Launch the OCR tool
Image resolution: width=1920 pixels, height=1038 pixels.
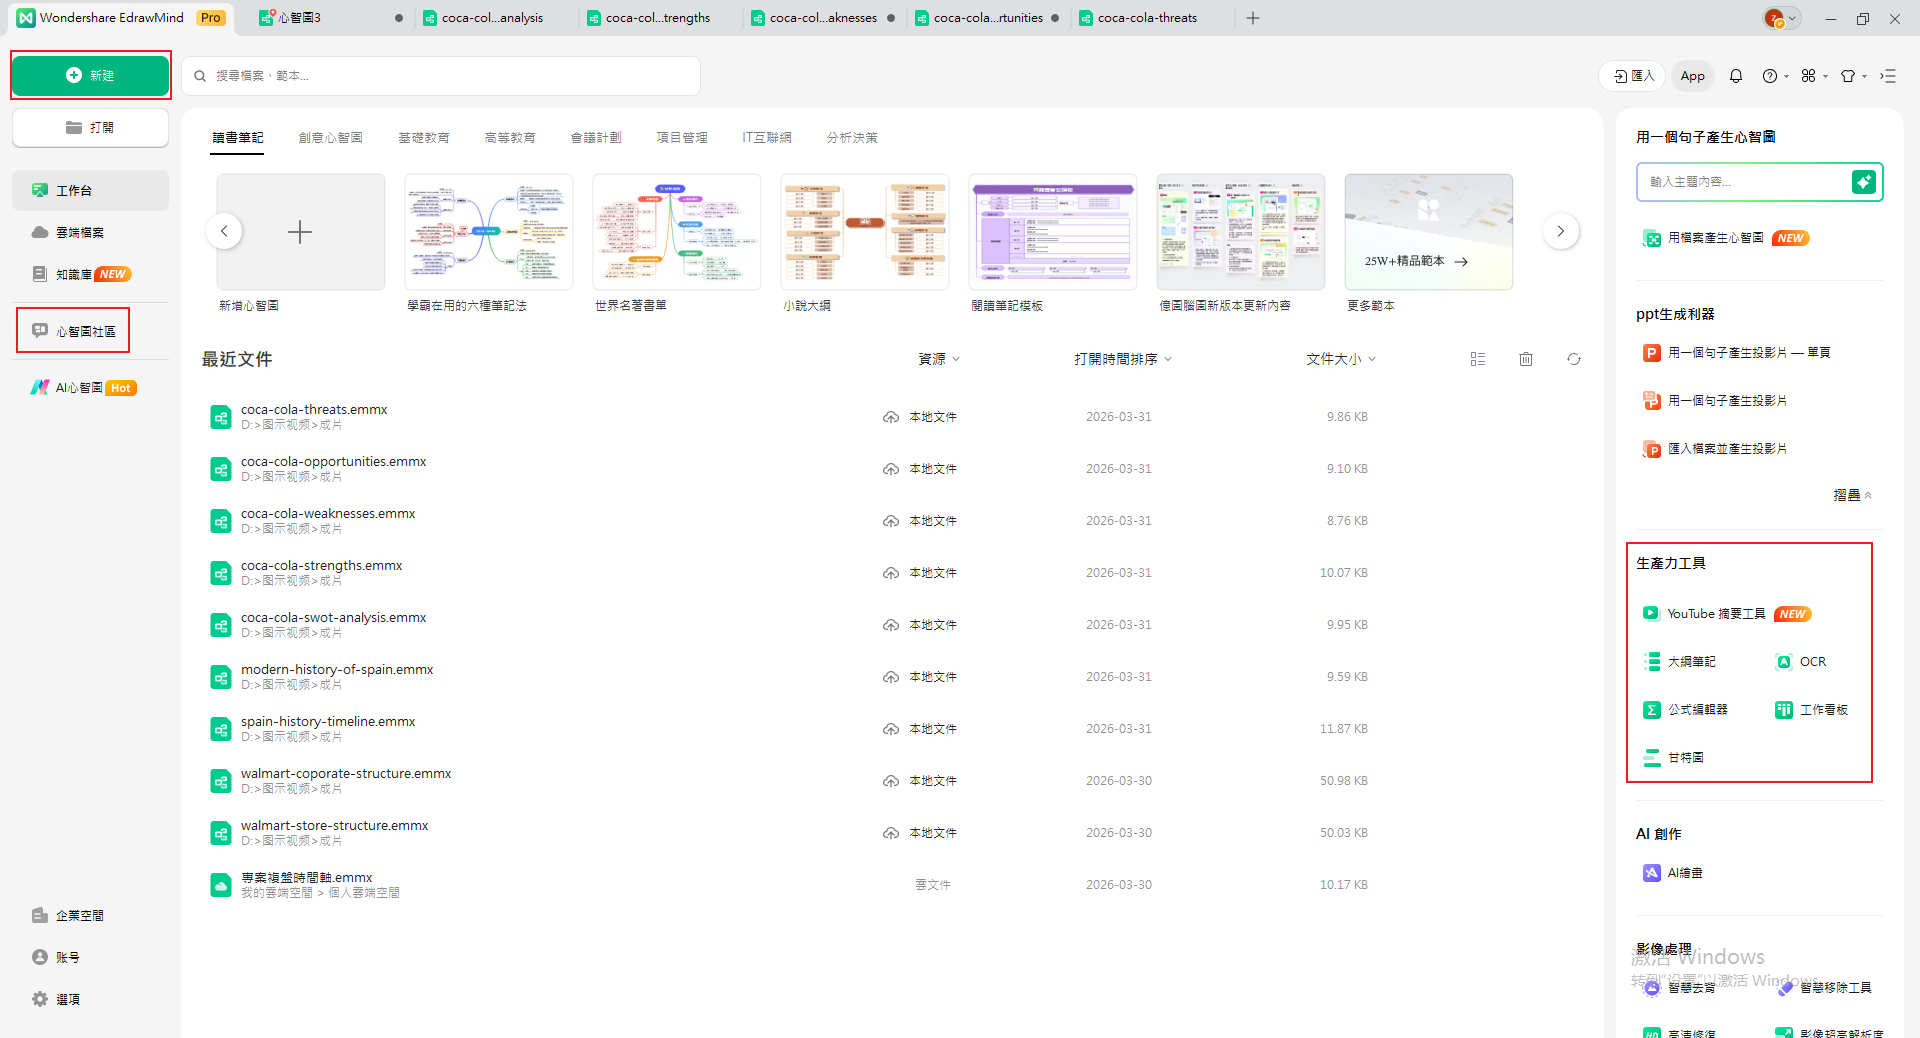(1811, 661)
